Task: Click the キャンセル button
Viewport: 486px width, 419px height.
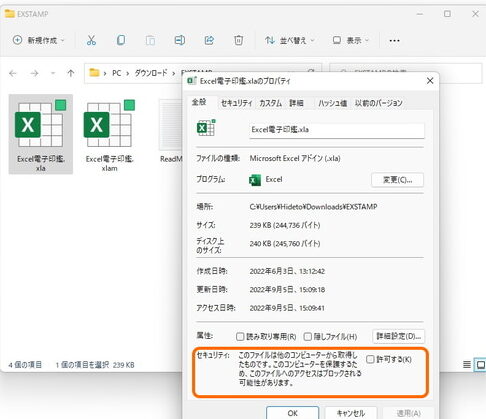Action: 351,413
